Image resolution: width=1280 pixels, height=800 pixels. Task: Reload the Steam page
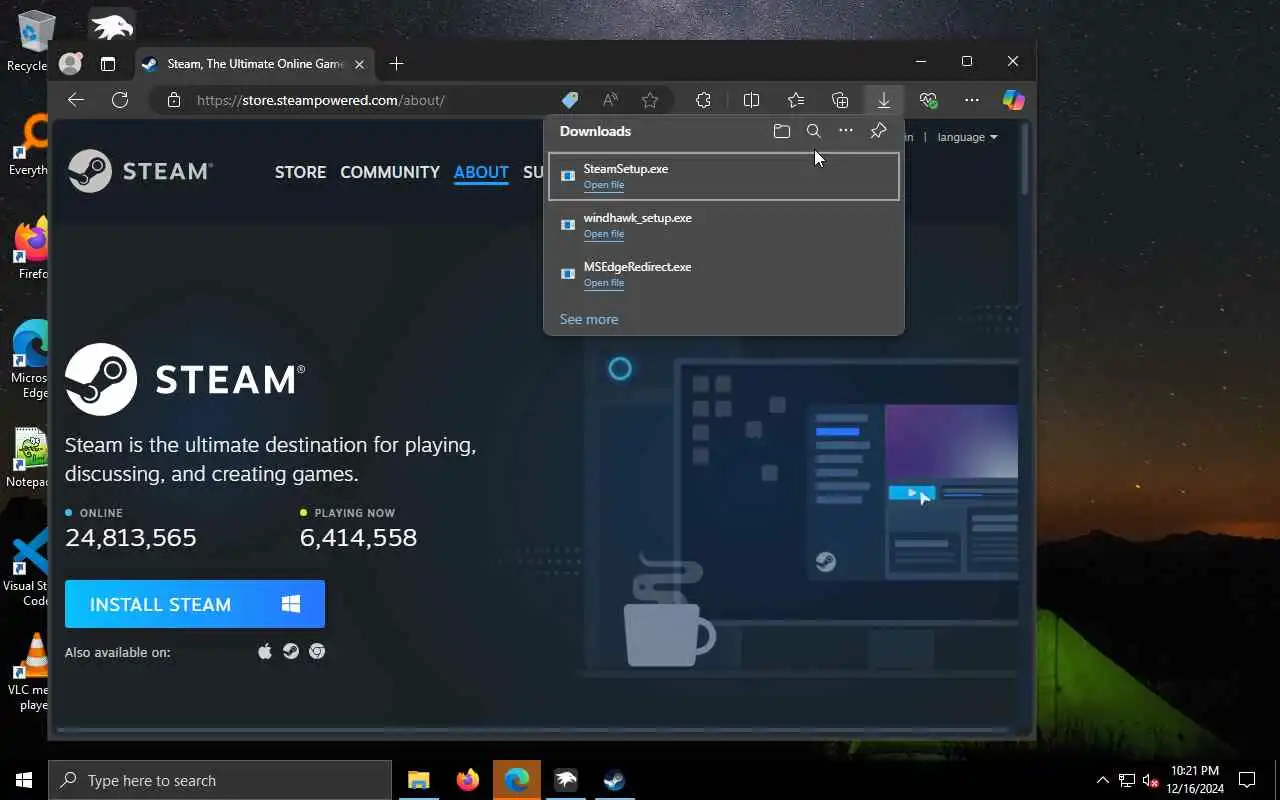click(x=120, y=100)
